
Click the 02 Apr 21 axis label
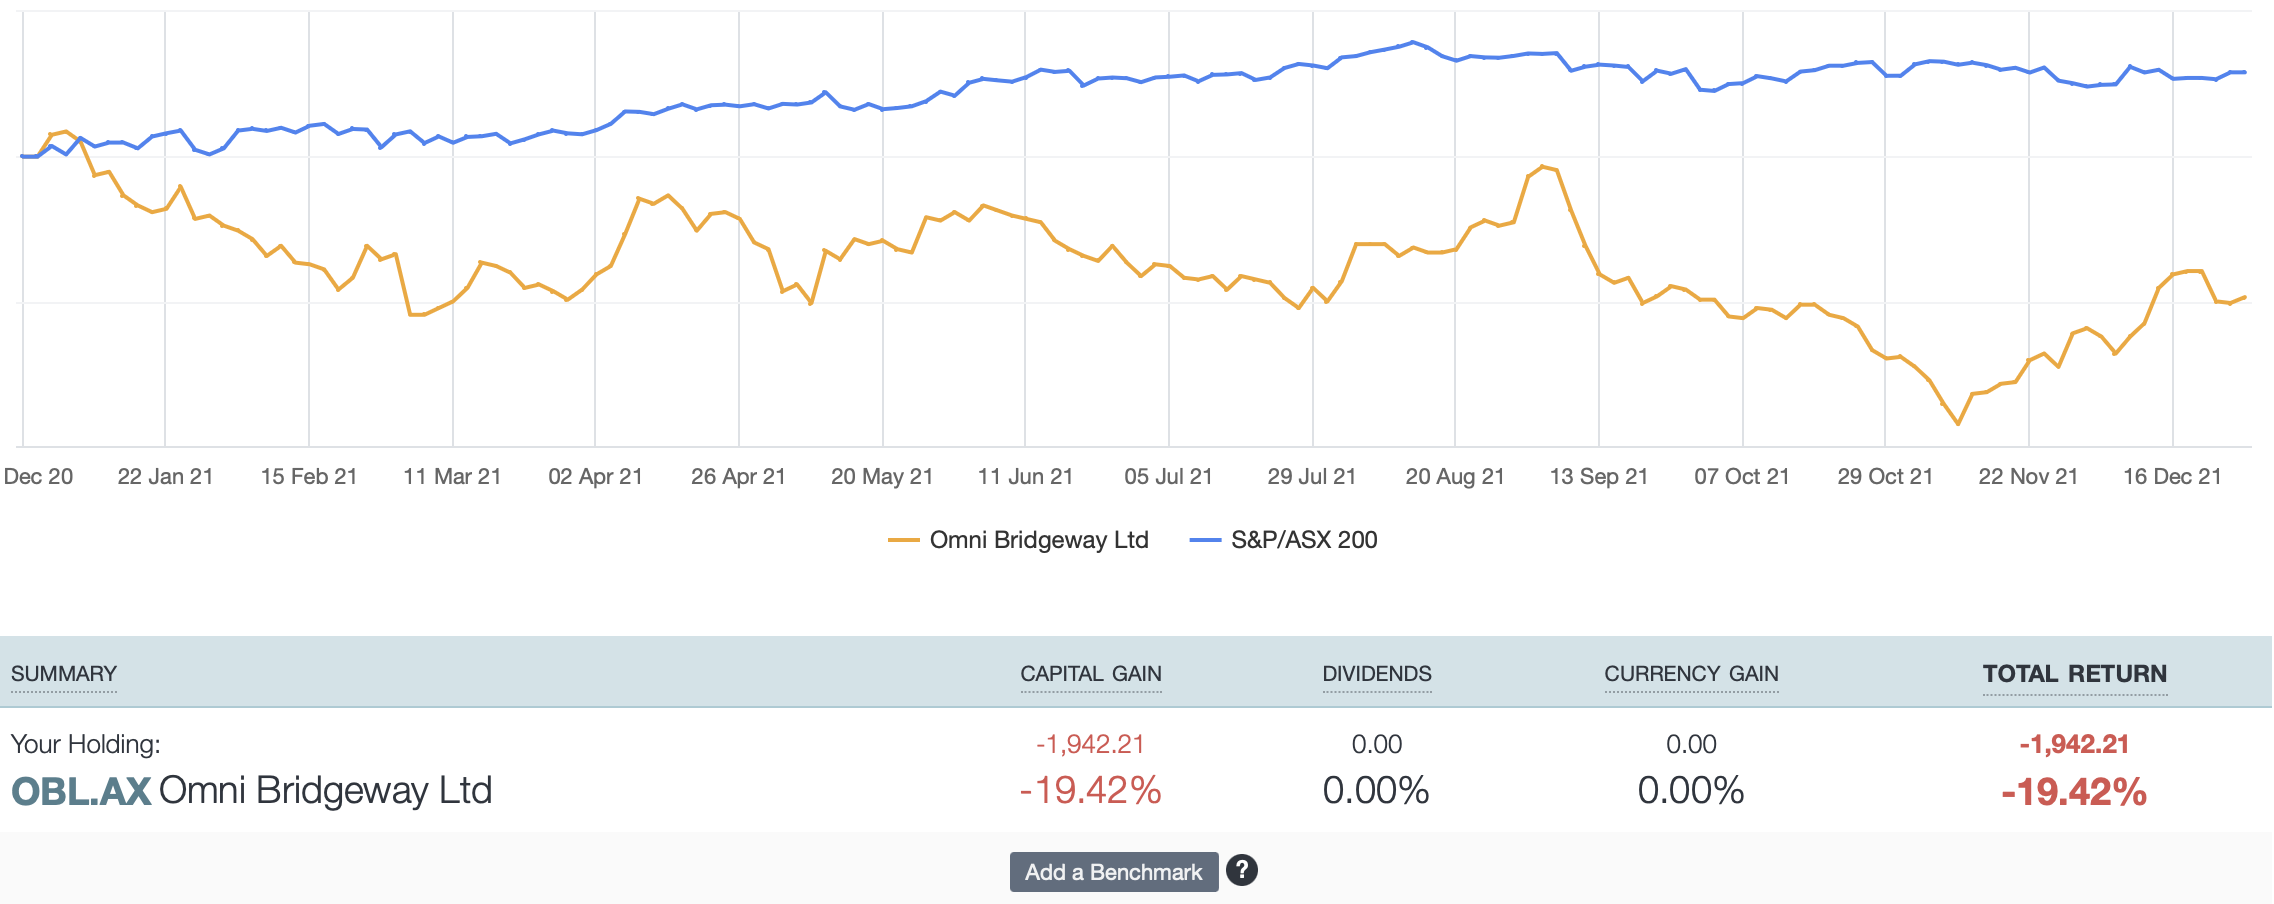click(x=595, y=477)
